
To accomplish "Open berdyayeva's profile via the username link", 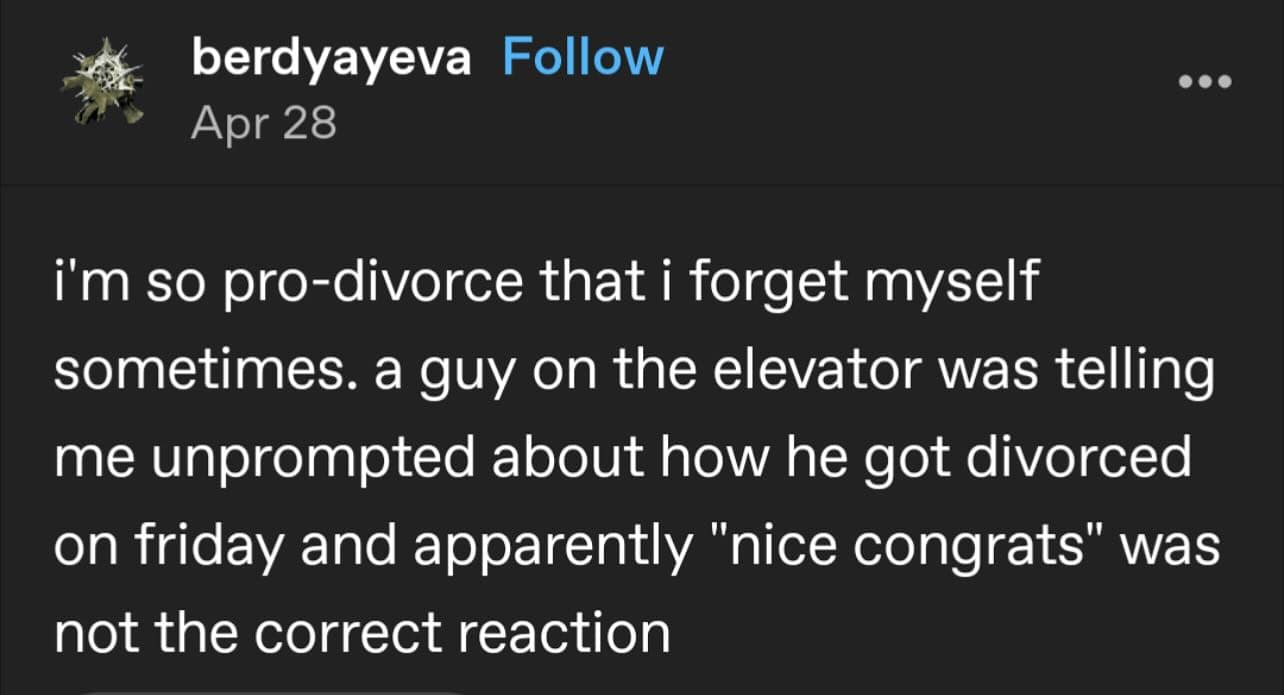I will [x=333, y=57].
